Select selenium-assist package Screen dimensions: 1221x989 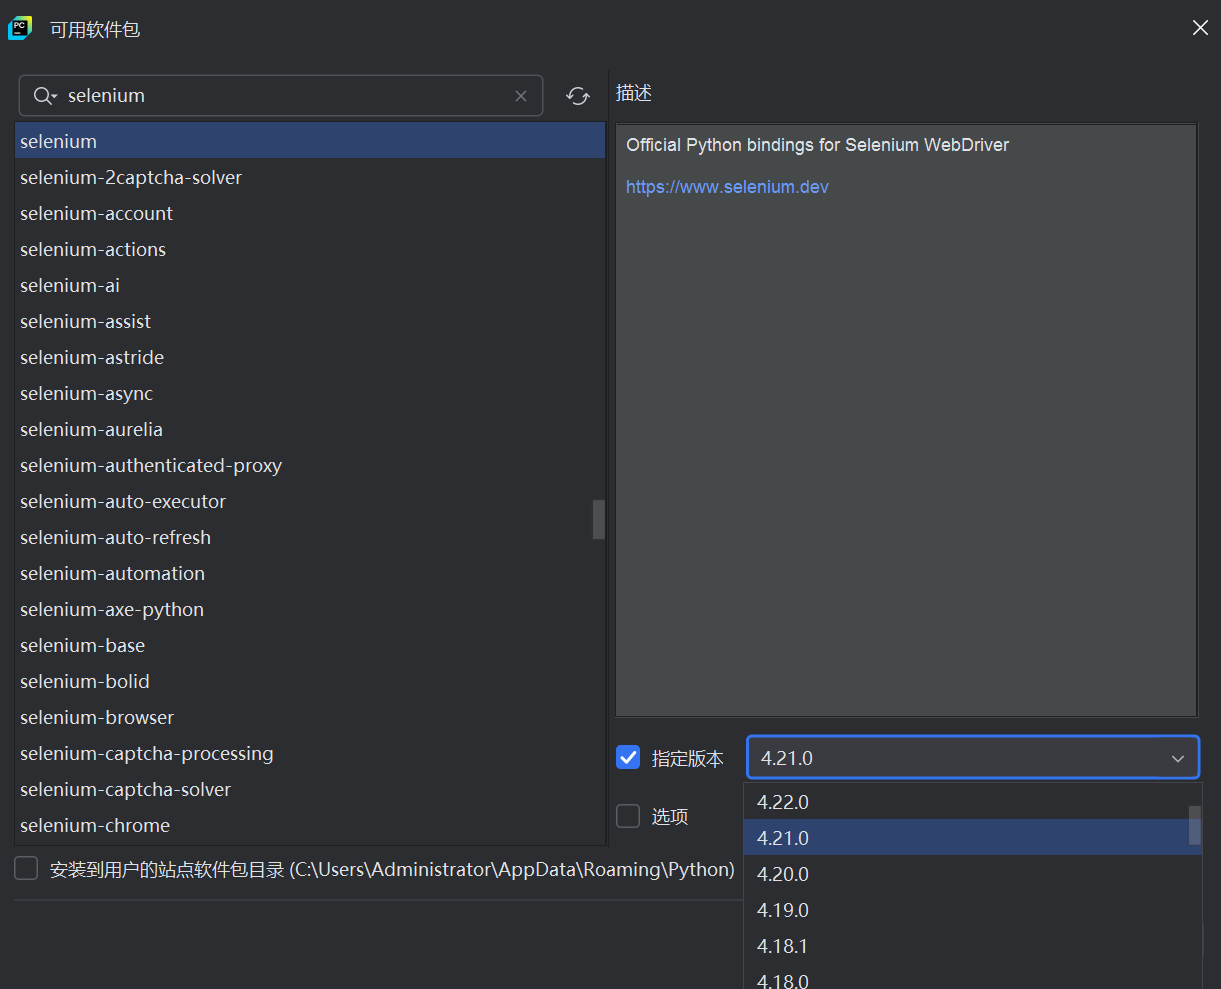pyautogui.click(x=310, y=321)
